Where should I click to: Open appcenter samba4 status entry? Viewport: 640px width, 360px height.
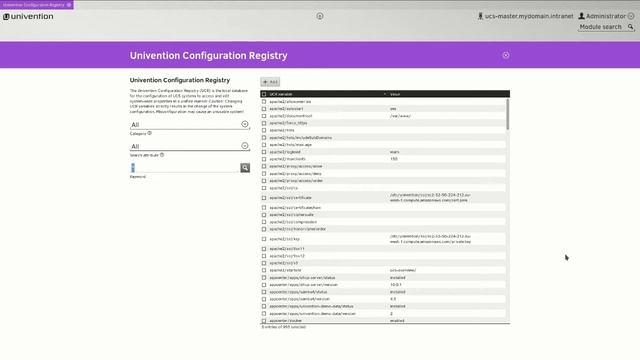[x=298, y=292]
